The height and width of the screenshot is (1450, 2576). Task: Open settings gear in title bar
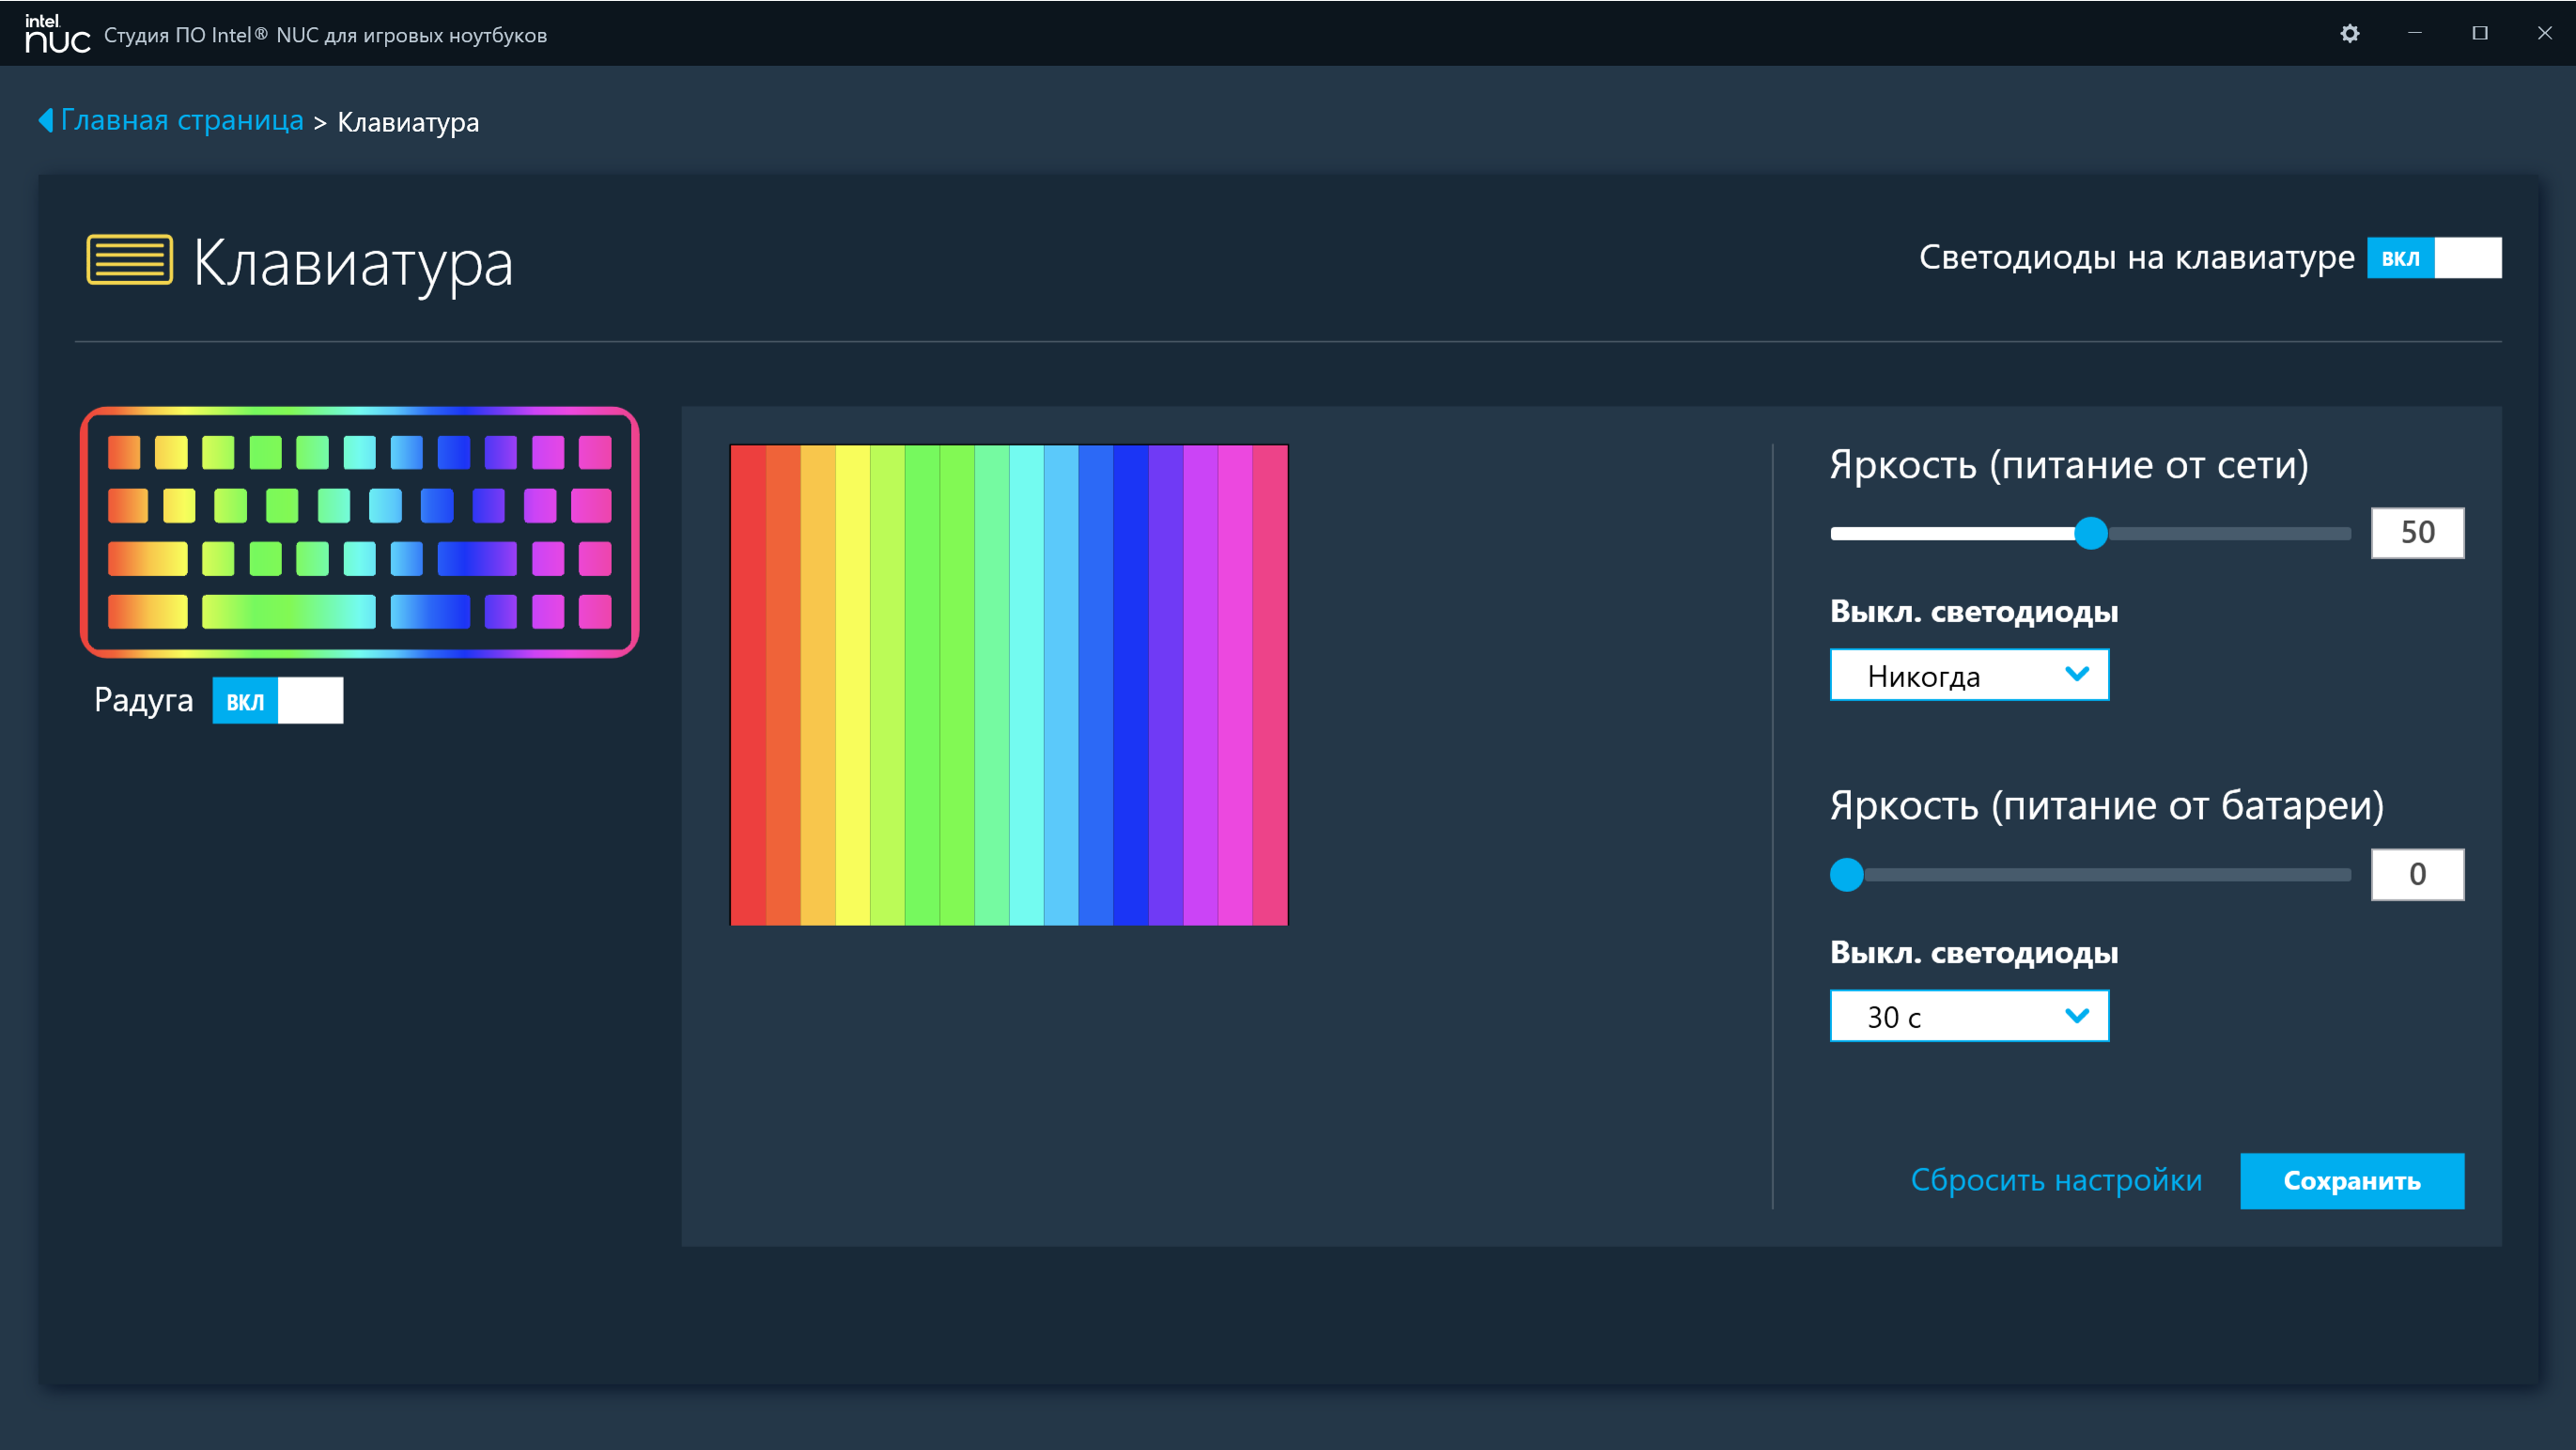point(2349,34)
